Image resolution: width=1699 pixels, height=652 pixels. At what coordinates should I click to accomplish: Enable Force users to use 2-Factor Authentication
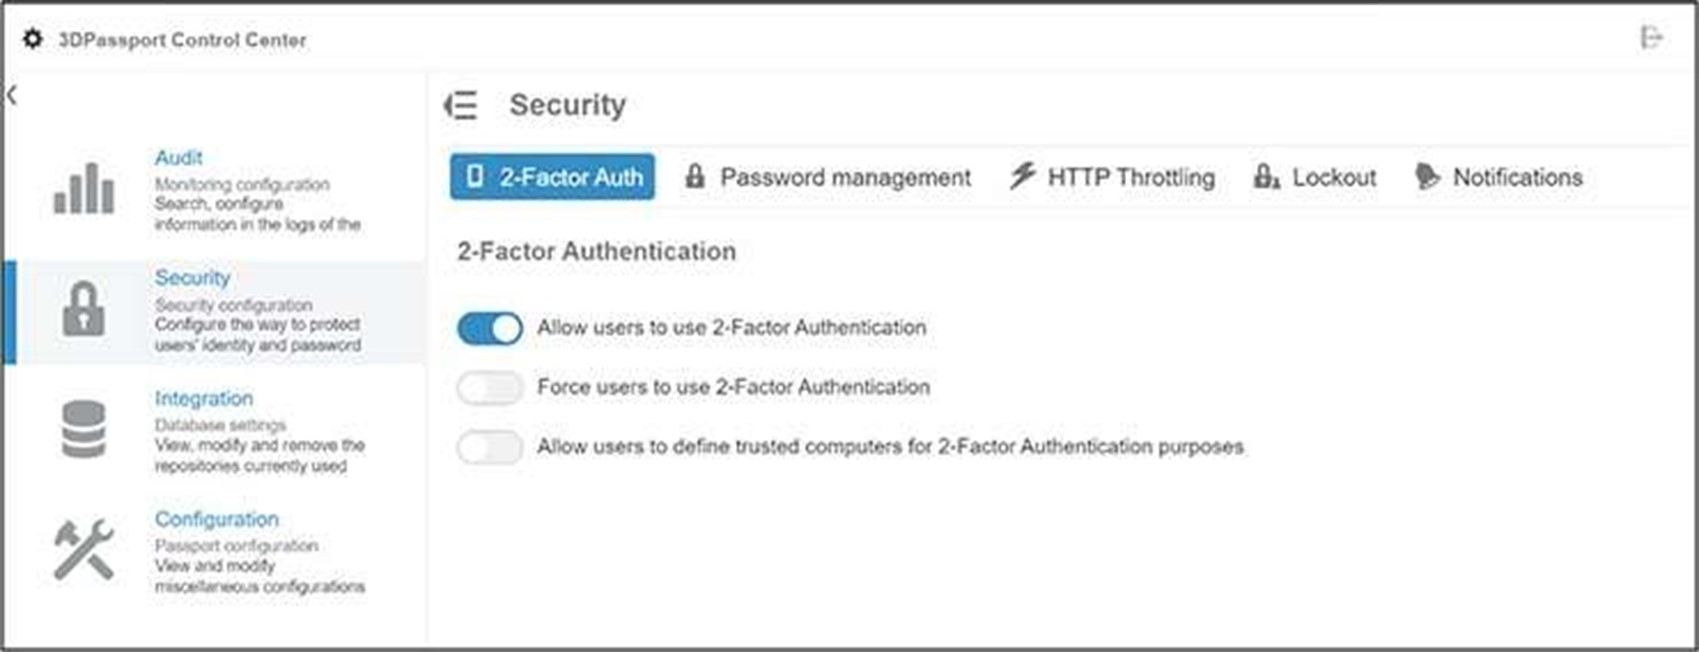pyautogui.click(x=490, y=387)
